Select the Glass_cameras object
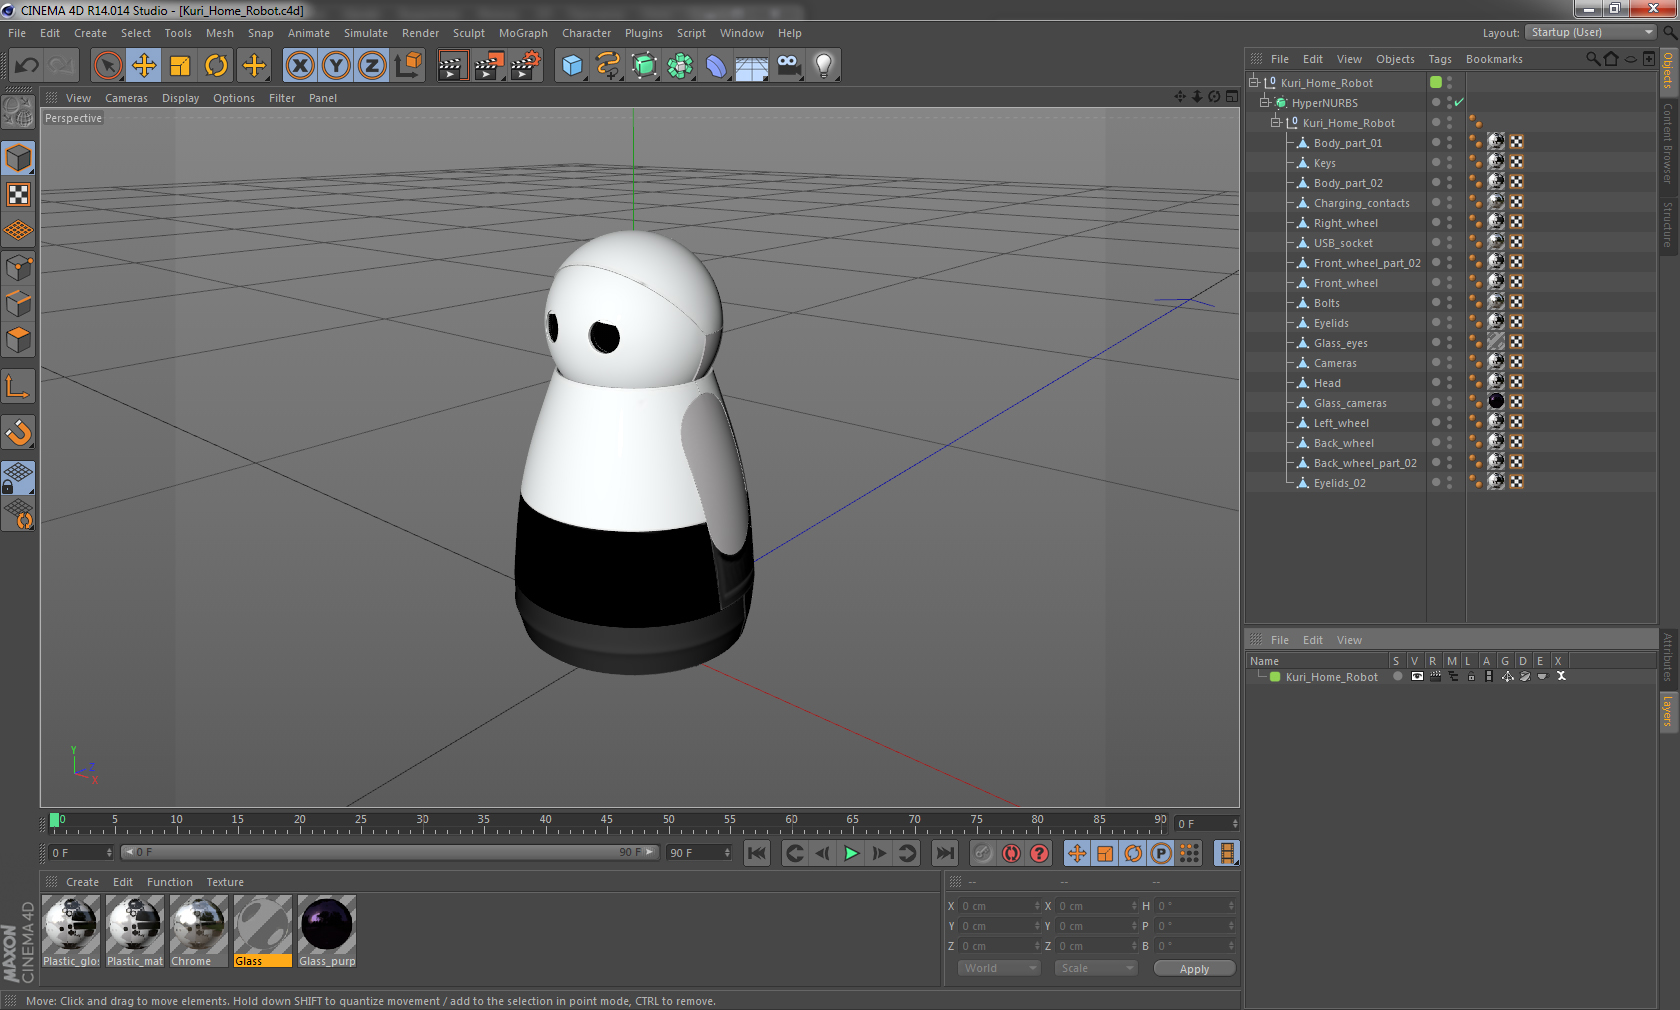 coord(1350,402)
